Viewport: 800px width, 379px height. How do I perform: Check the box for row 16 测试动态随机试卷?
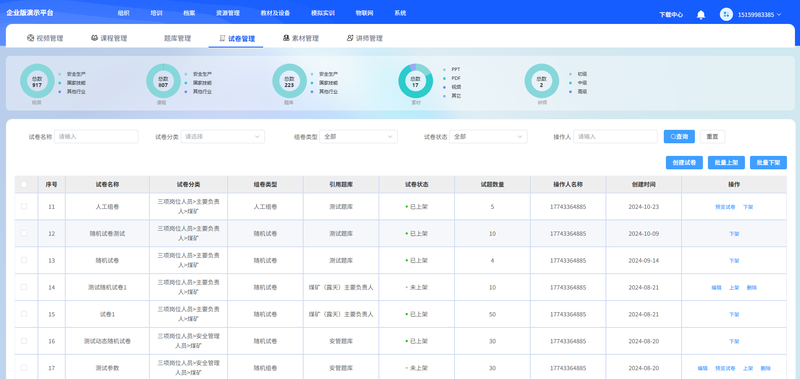coord(24,341)
